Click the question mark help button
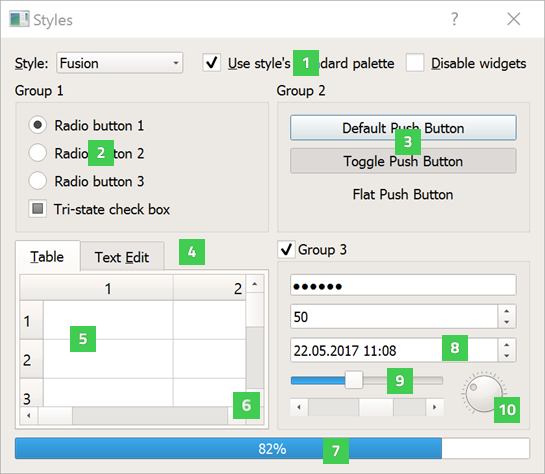Image resolution: width=545 pixels, height=474 pixels. click(x=454, y=19)
